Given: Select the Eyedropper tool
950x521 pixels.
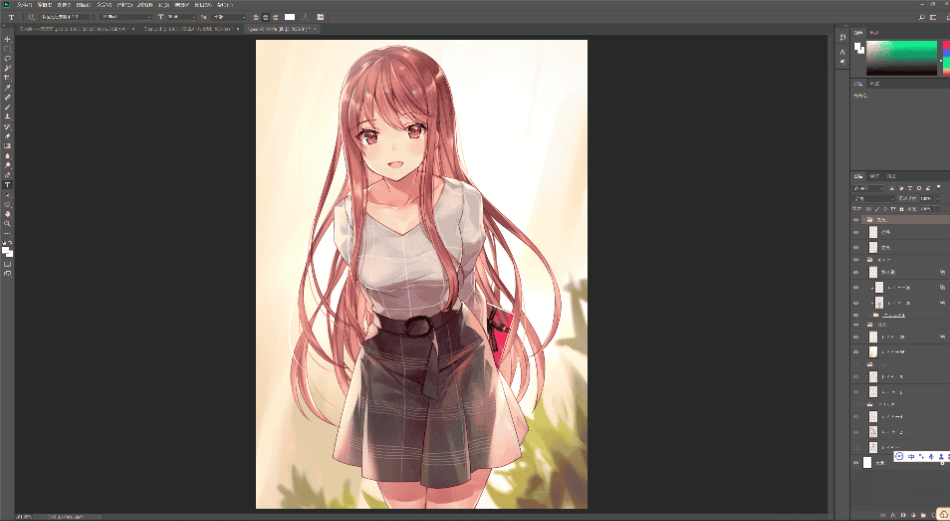Looking at the screenshot, I should 7,87.
